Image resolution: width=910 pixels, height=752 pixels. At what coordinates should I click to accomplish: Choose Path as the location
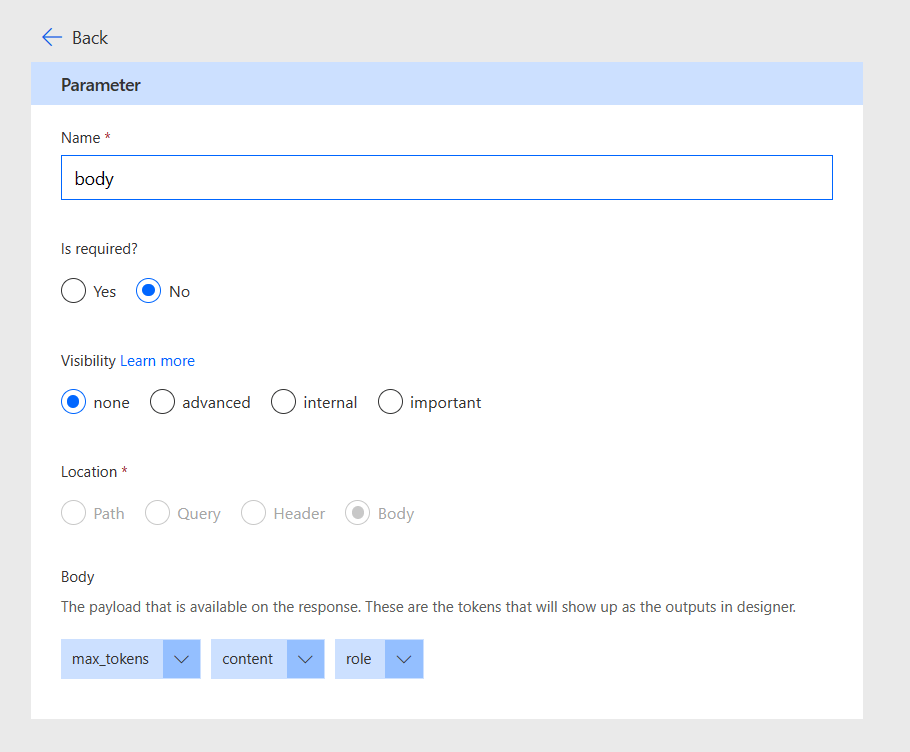click(74, 513)
